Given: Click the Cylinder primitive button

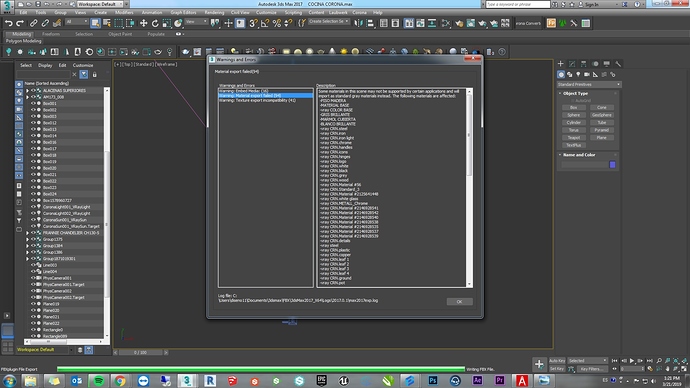Looking at the screenshot, I should click(x=573, y=123).
